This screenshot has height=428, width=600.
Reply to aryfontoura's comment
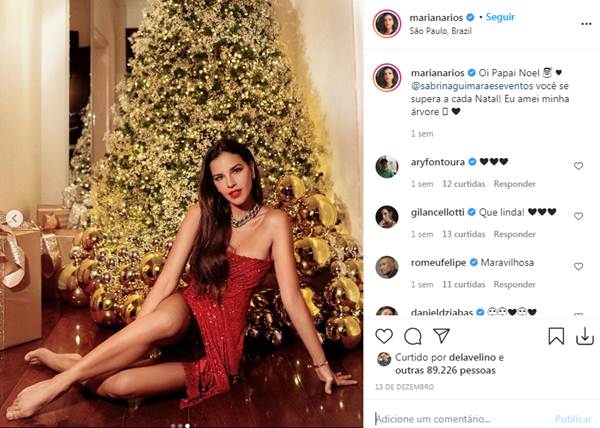pos(515,184)
